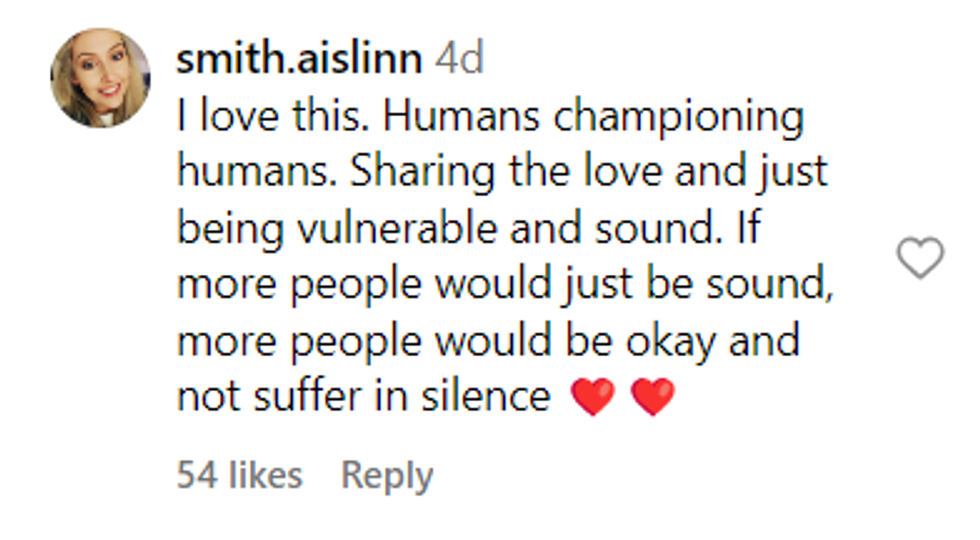Show who liked this comment

tap(239, 476)
